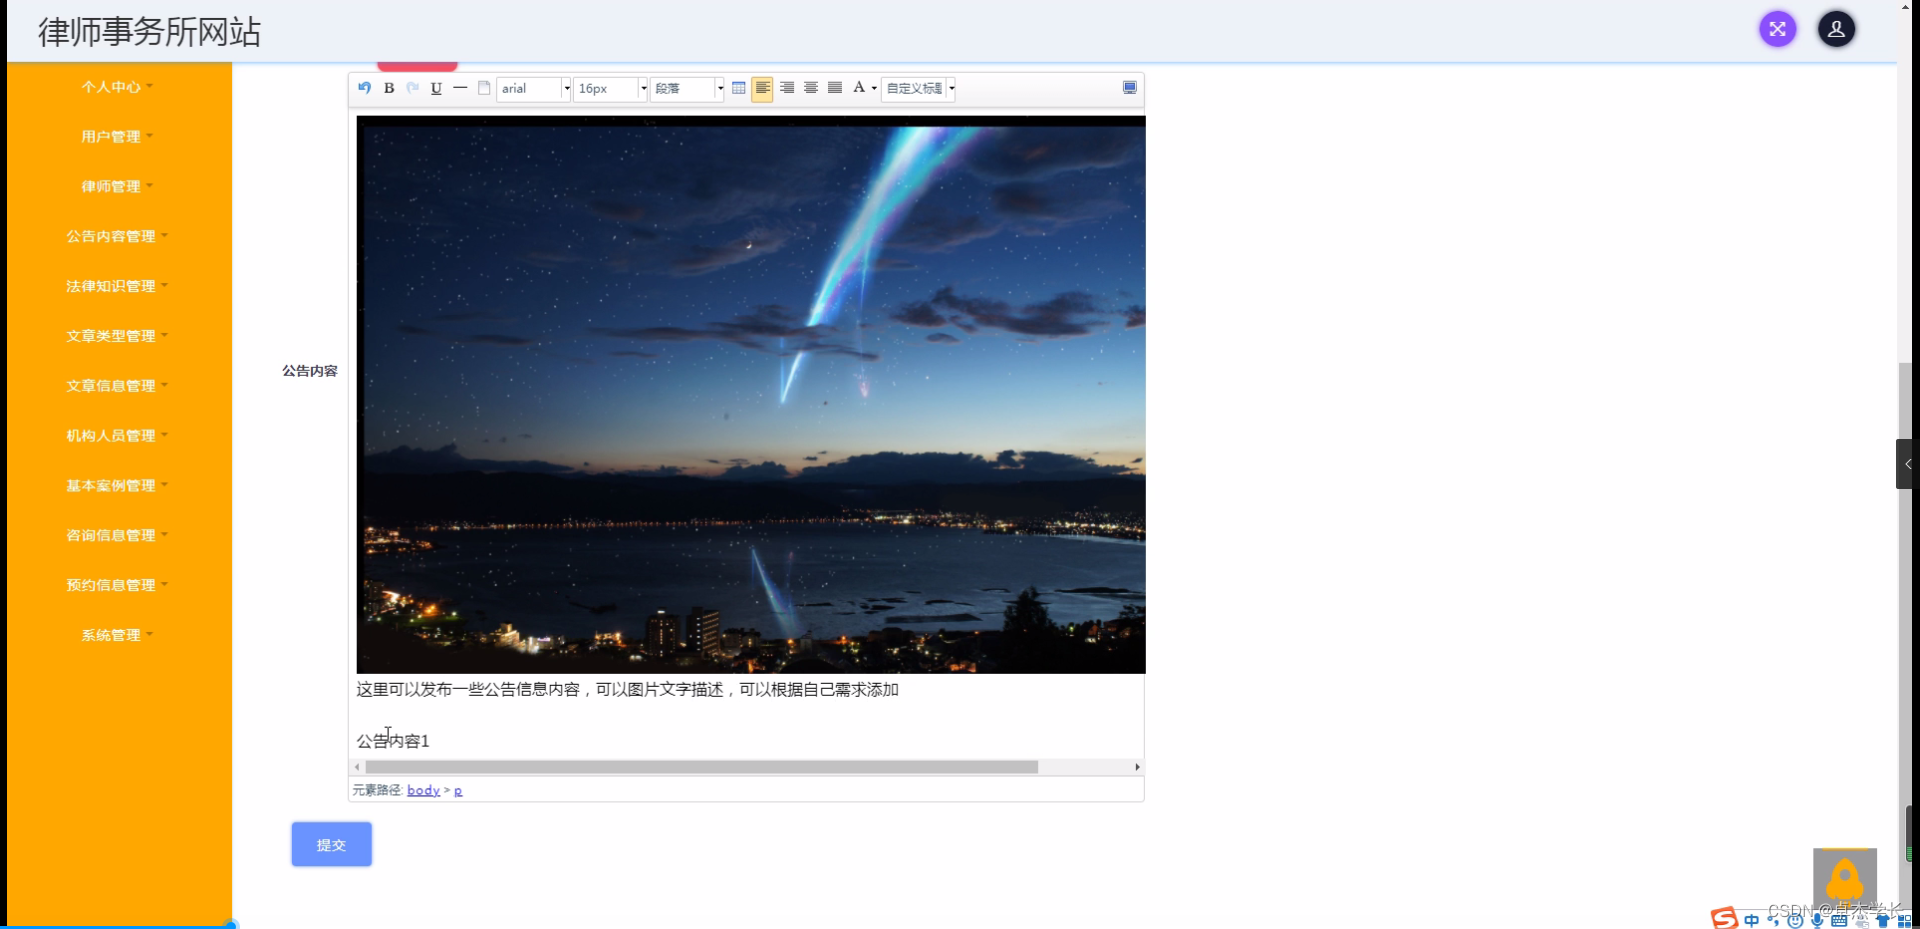Click the editor text line starting 这里可以发布
The image size is (1920, 929).
pos(628,690)
